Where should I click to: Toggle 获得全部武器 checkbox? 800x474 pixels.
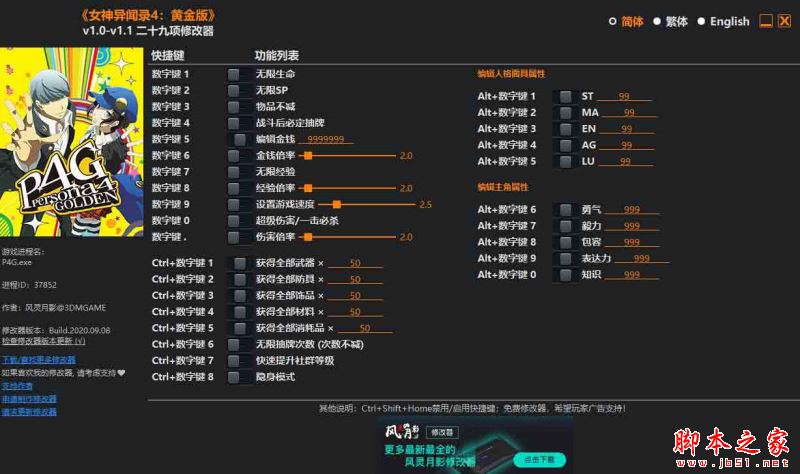[239, 263]
